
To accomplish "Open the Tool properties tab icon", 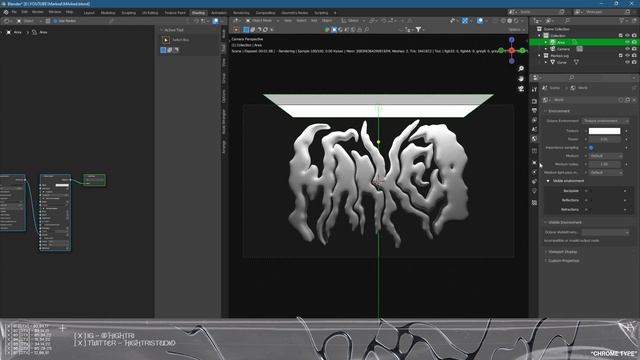I will pyautogui.click(x=534, y=89).
